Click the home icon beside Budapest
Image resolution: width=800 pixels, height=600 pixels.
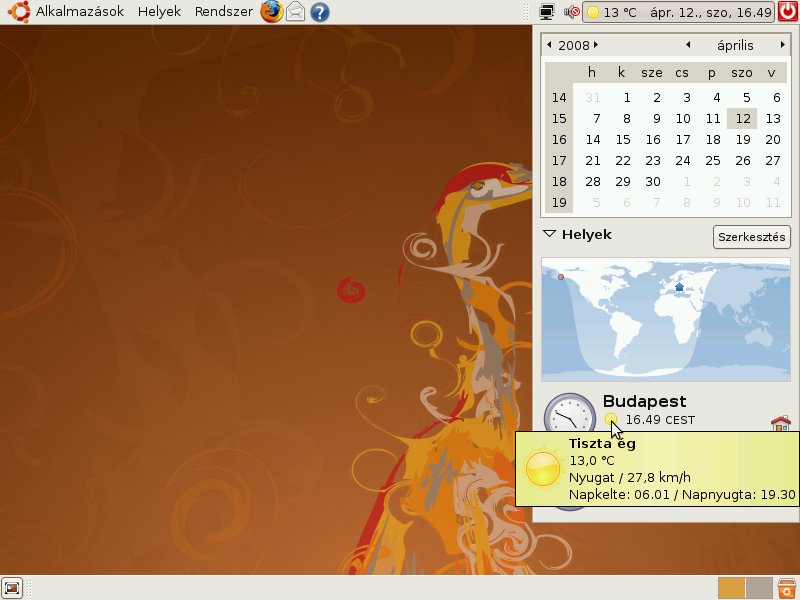(x=781, y=422)
